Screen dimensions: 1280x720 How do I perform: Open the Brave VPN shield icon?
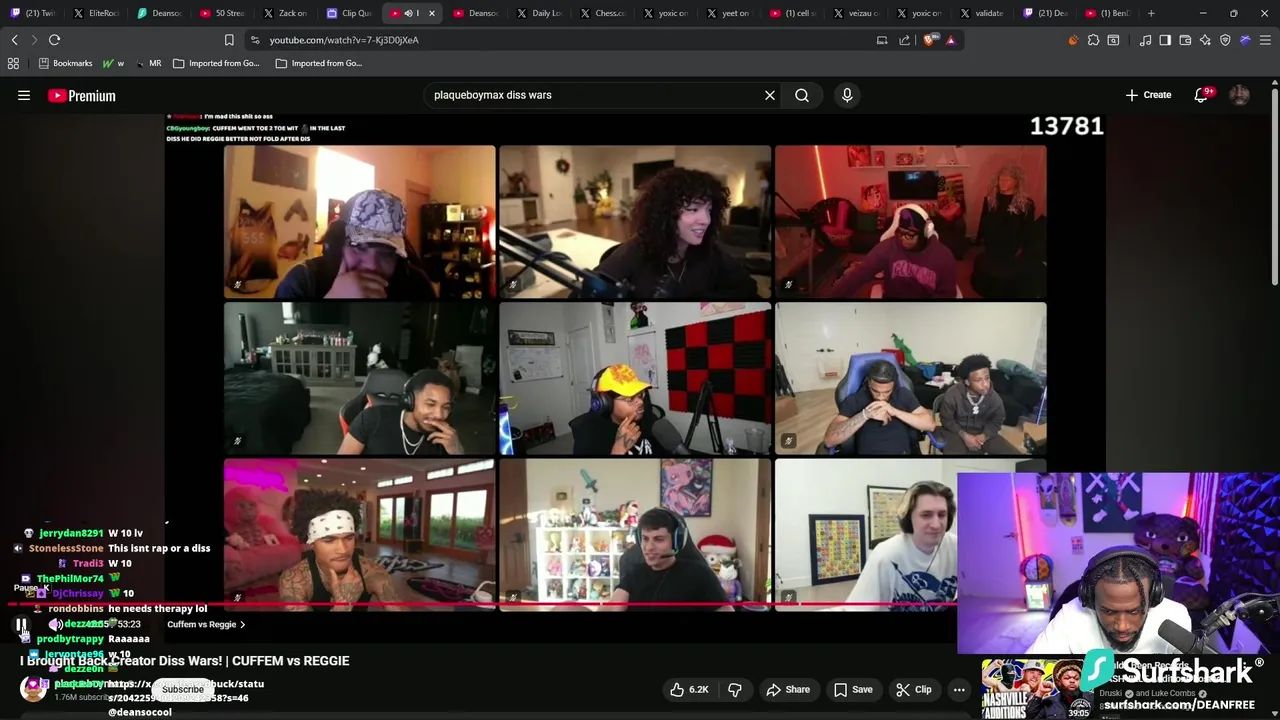point(1225,40)
